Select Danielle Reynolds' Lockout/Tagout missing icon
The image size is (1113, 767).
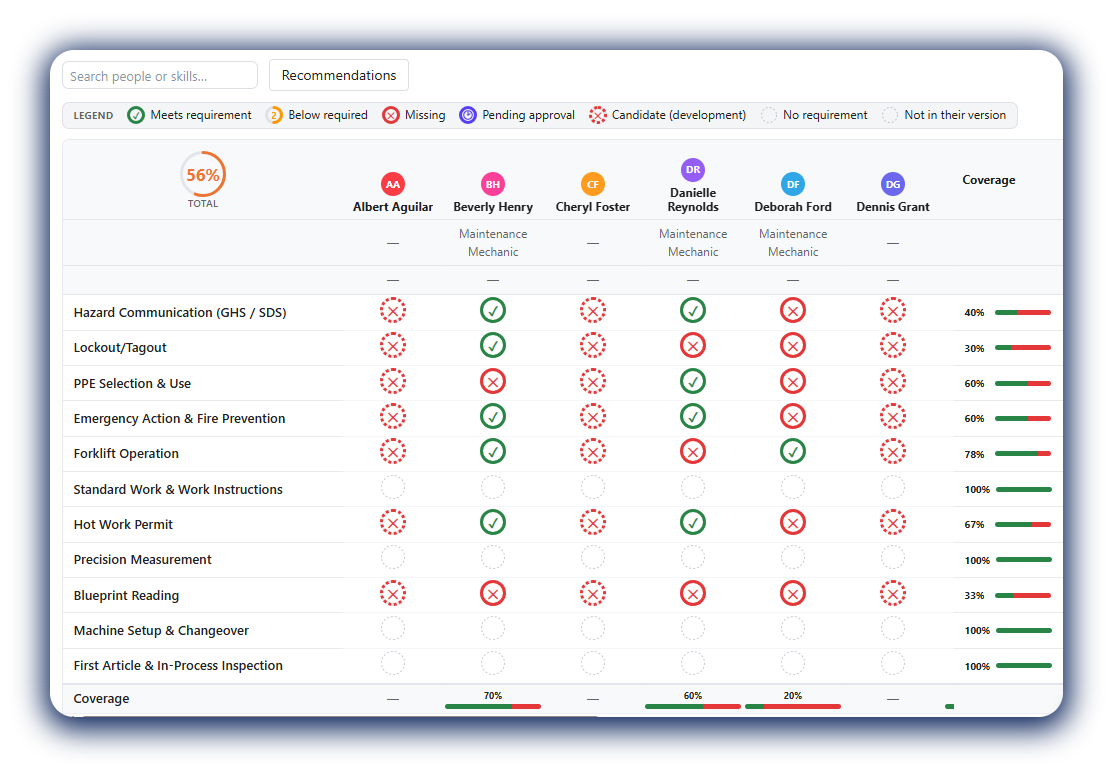pyautogui.click(x=693, y=346)
